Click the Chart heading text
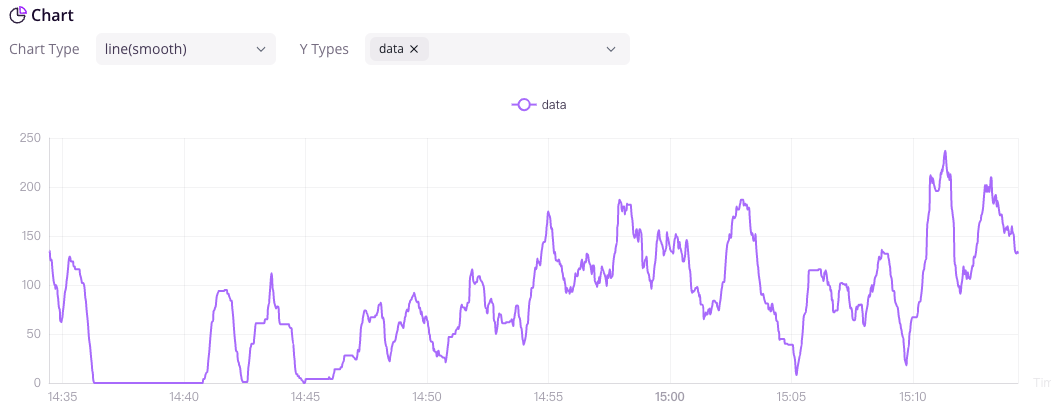The image size is (1051, 414). (52, 15)
